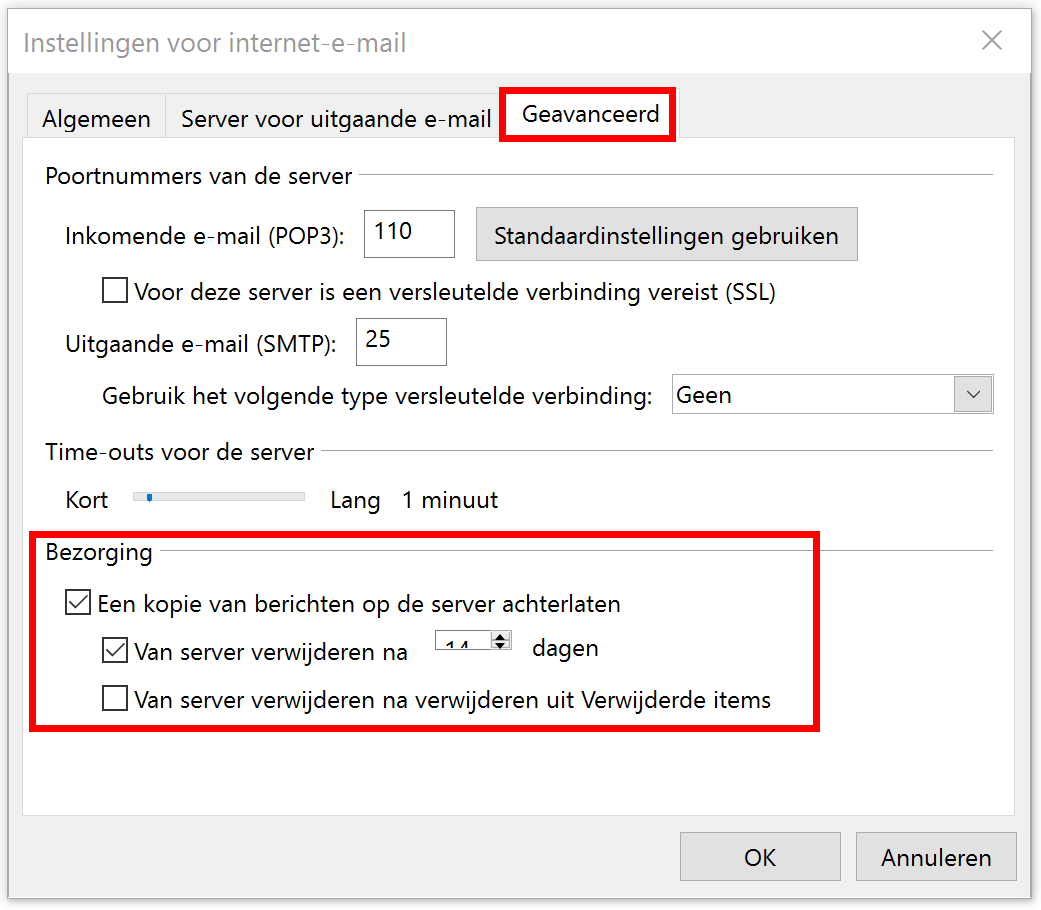
Task: Uncheck Een kopie van berichten op server
Action: [x=77, y=603]
